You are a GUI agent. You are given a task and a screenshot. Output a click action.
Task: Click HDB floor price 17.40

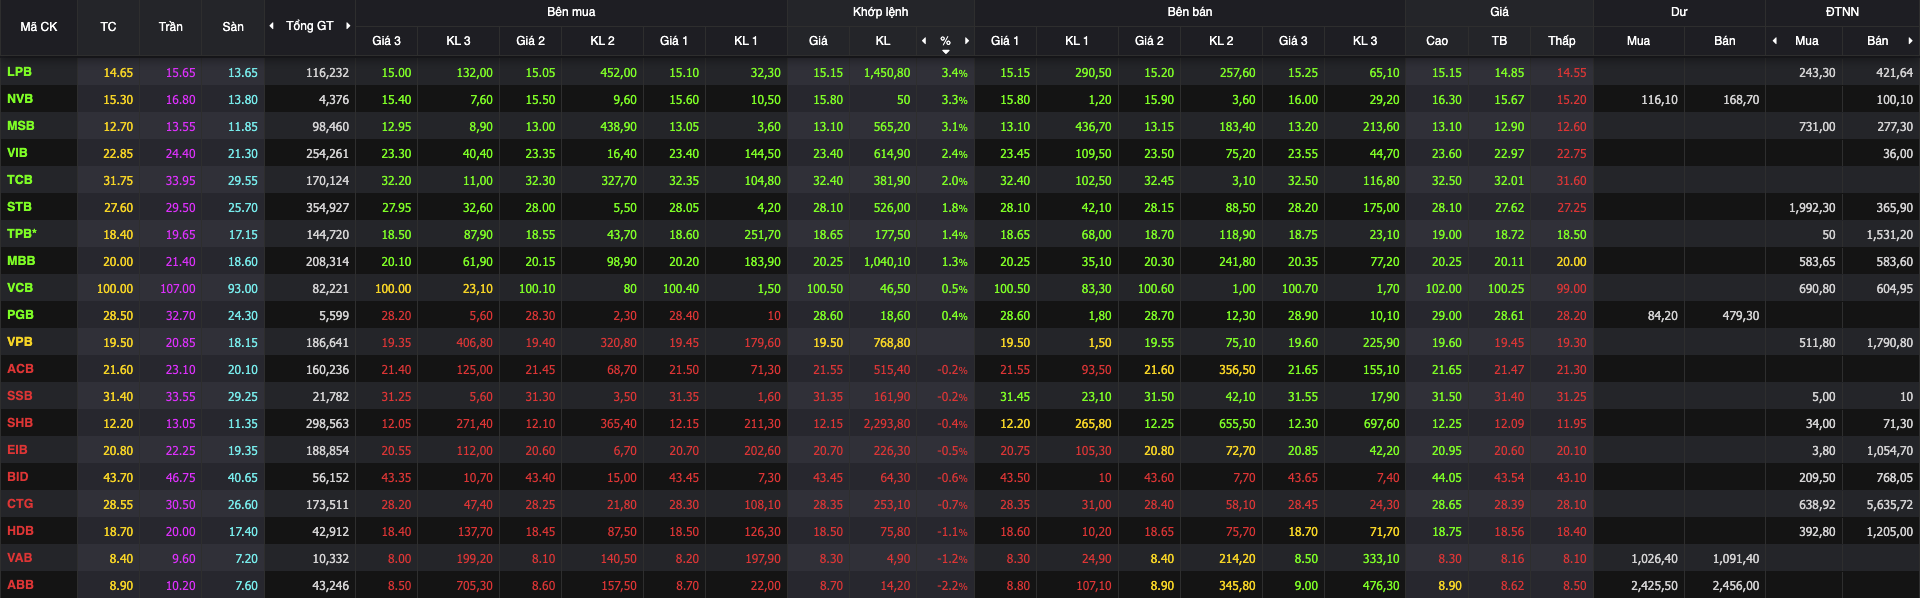click(x=243, y=532)
